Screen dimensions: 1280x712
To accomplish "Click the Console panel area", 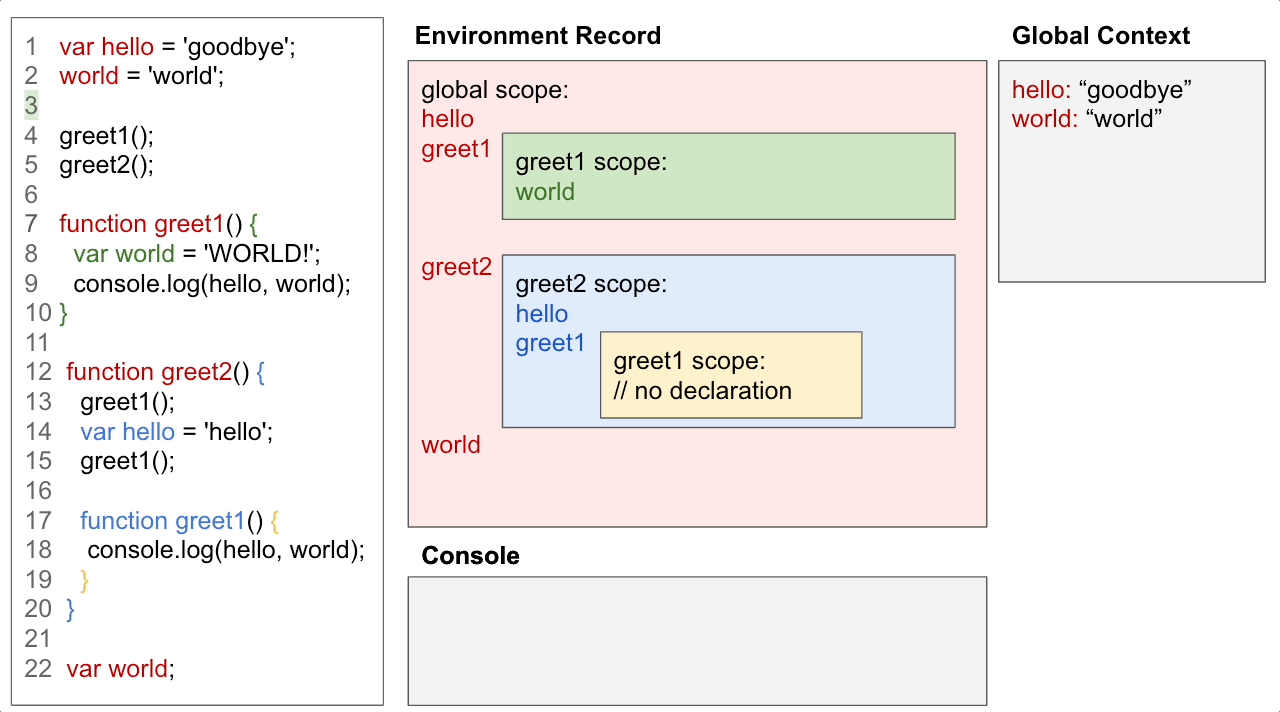I will click(696, 640).
